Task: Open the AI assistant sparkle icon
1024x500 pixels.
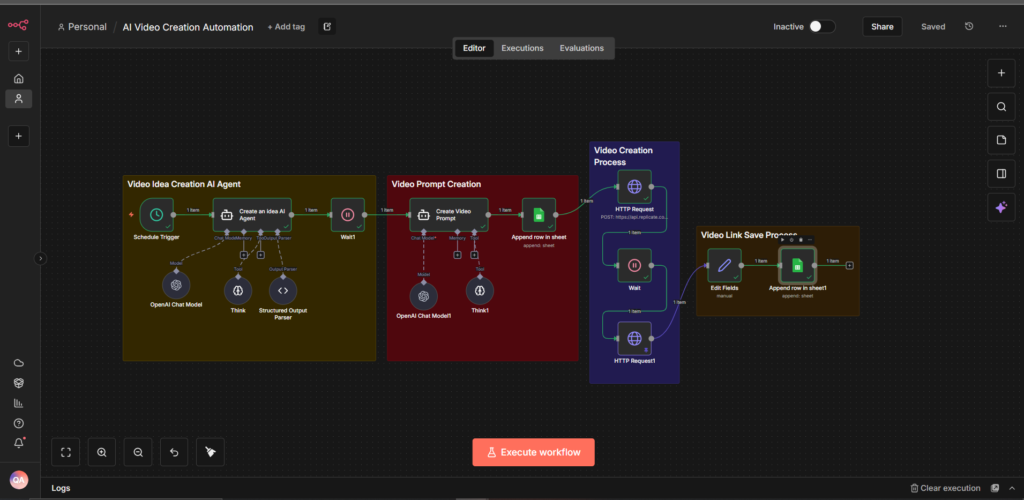Action: 1001,207
